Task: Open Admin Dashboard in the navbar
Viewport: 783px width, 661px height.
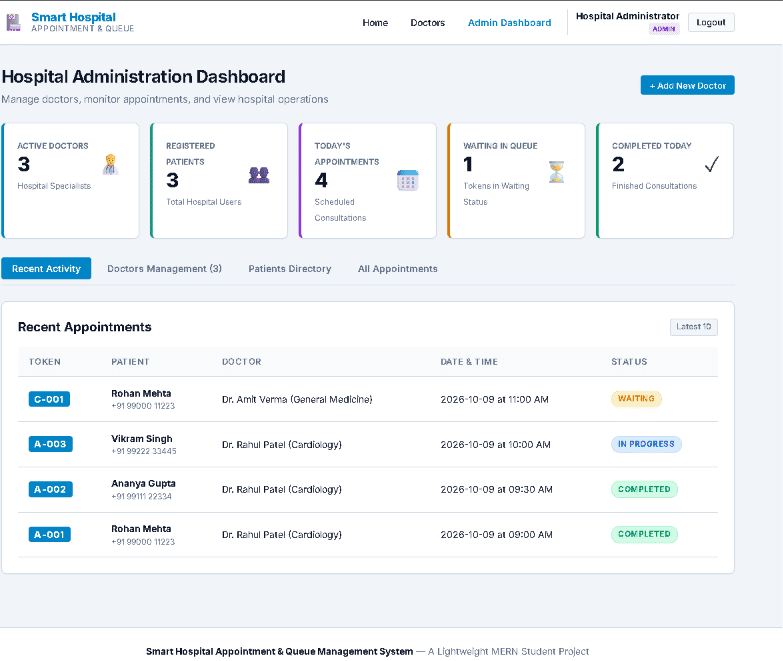Action: coord(509,22)
